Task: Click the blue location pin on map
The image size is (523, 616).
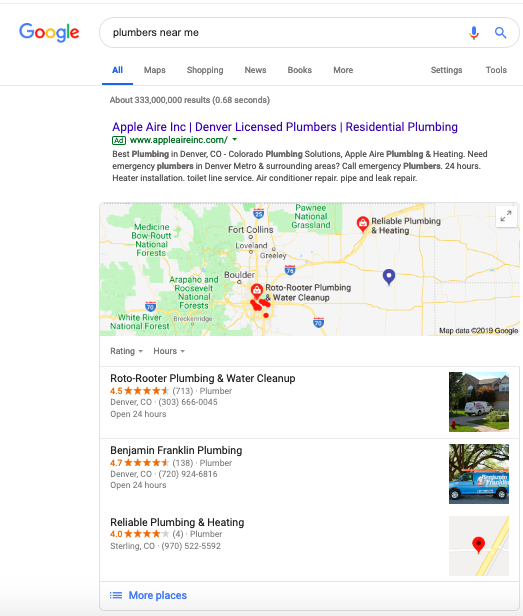Action: [x=389, y=277]
